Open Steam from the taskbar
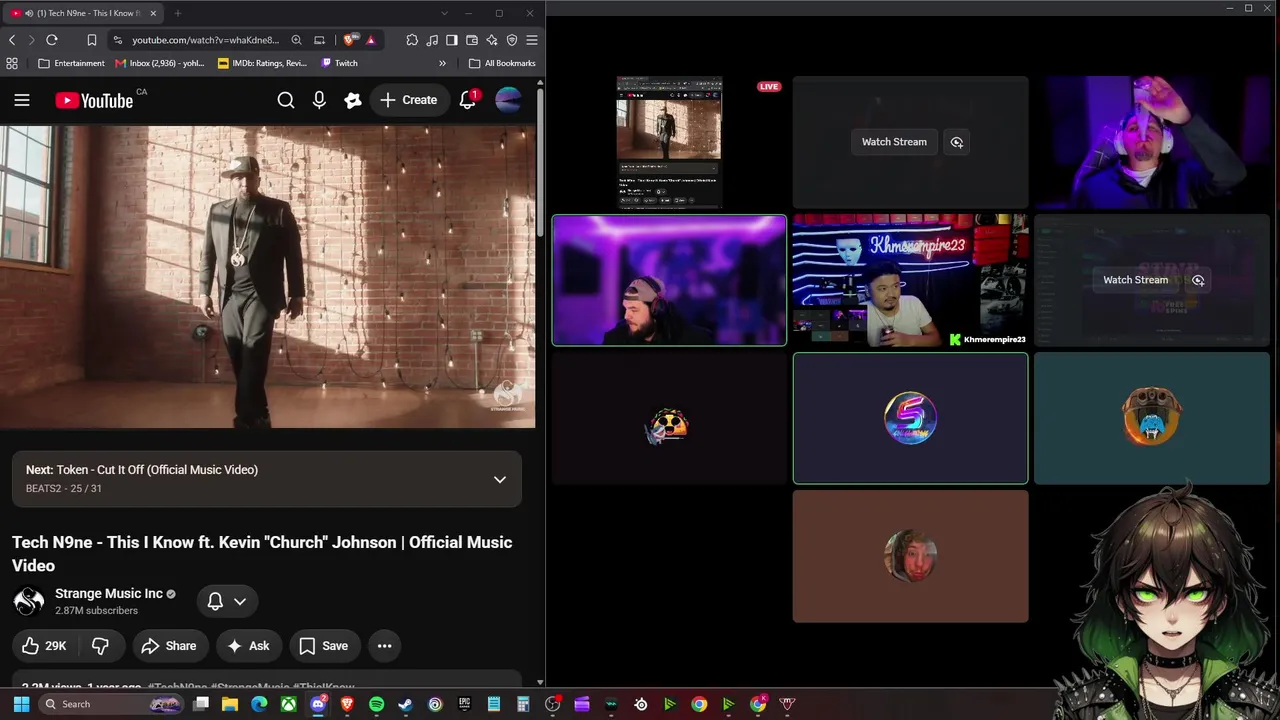The height and width of the screenshot is (720, 1280). pyautogui.click(x=405, y=704)
